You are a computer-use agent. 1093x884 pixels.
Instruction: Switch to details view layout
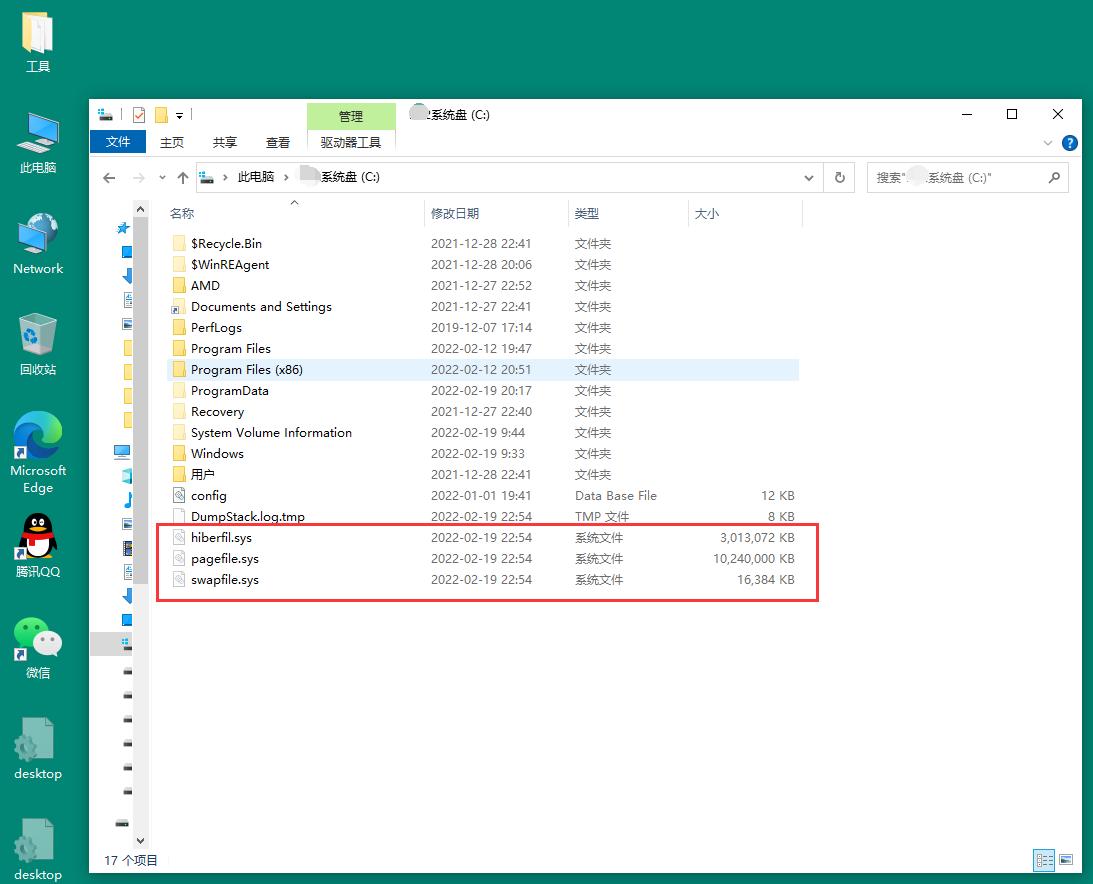(1045, 860)
